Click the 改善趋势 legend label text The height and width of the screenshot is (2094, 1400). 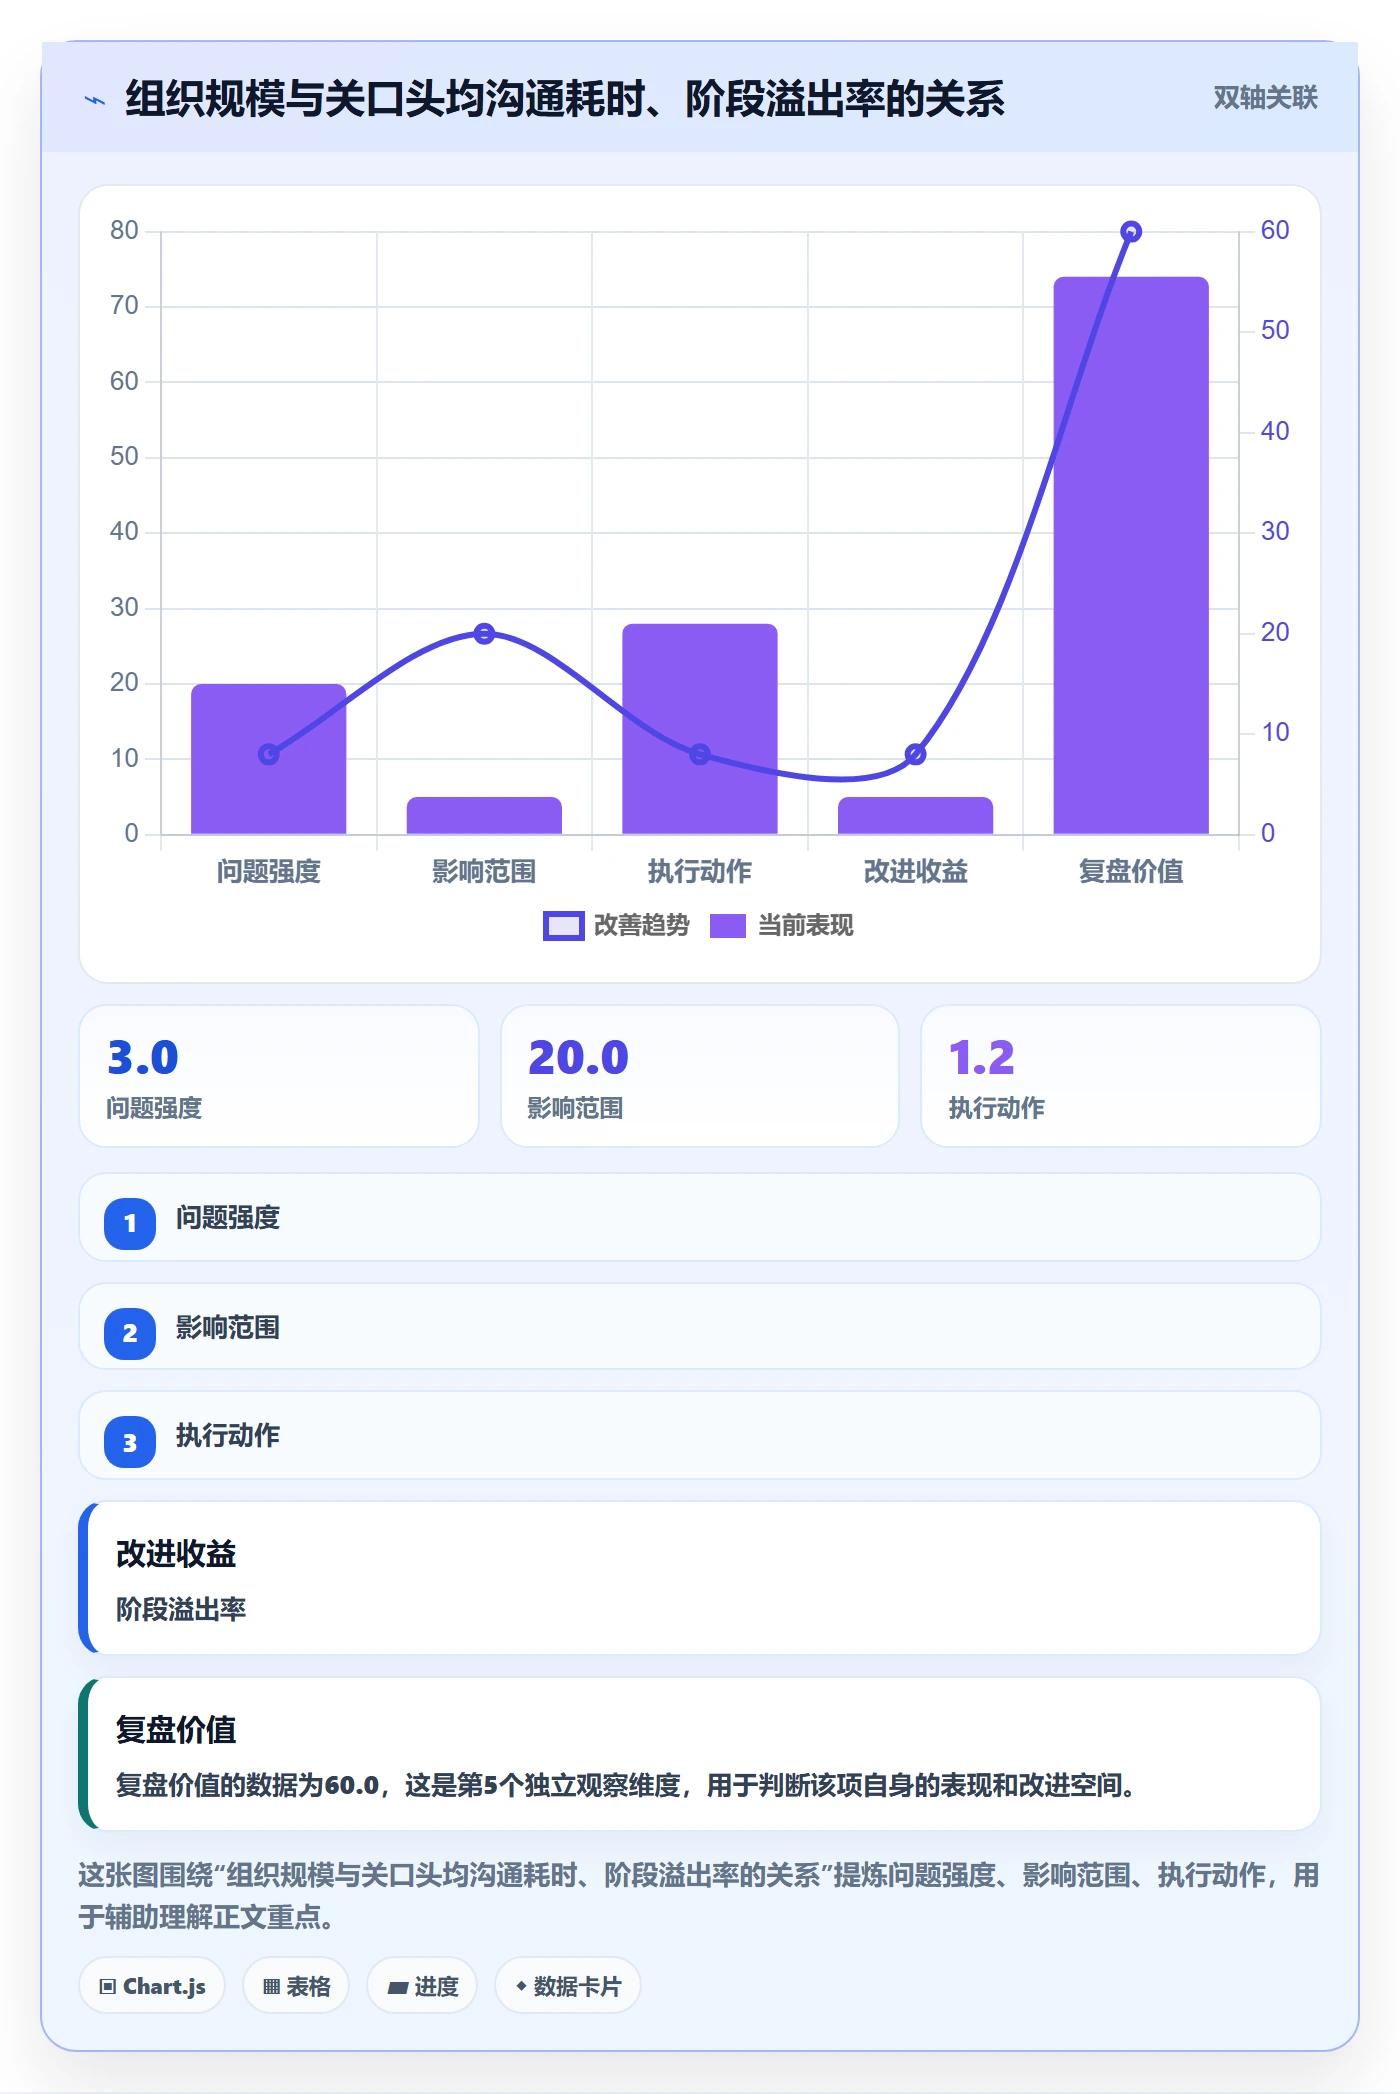642,926
